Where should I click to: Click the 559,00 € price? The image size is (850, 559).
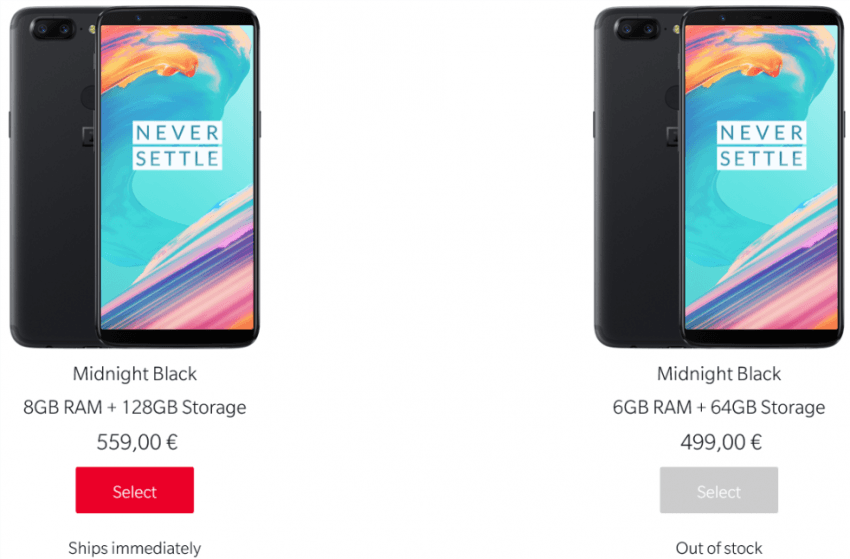(x=137, y=442)
